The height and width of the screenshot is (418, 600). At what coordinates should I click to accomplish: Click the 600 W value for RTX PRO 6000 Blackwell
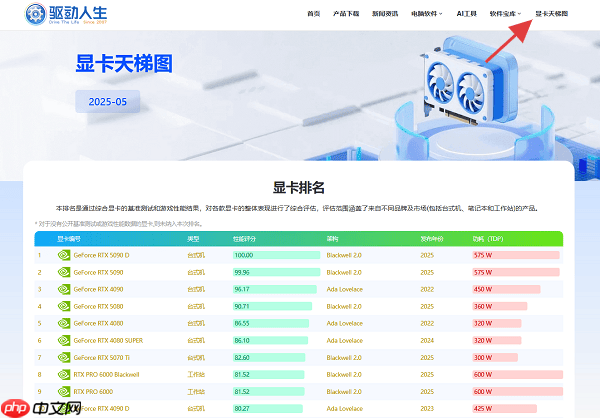tap(483, 374)
